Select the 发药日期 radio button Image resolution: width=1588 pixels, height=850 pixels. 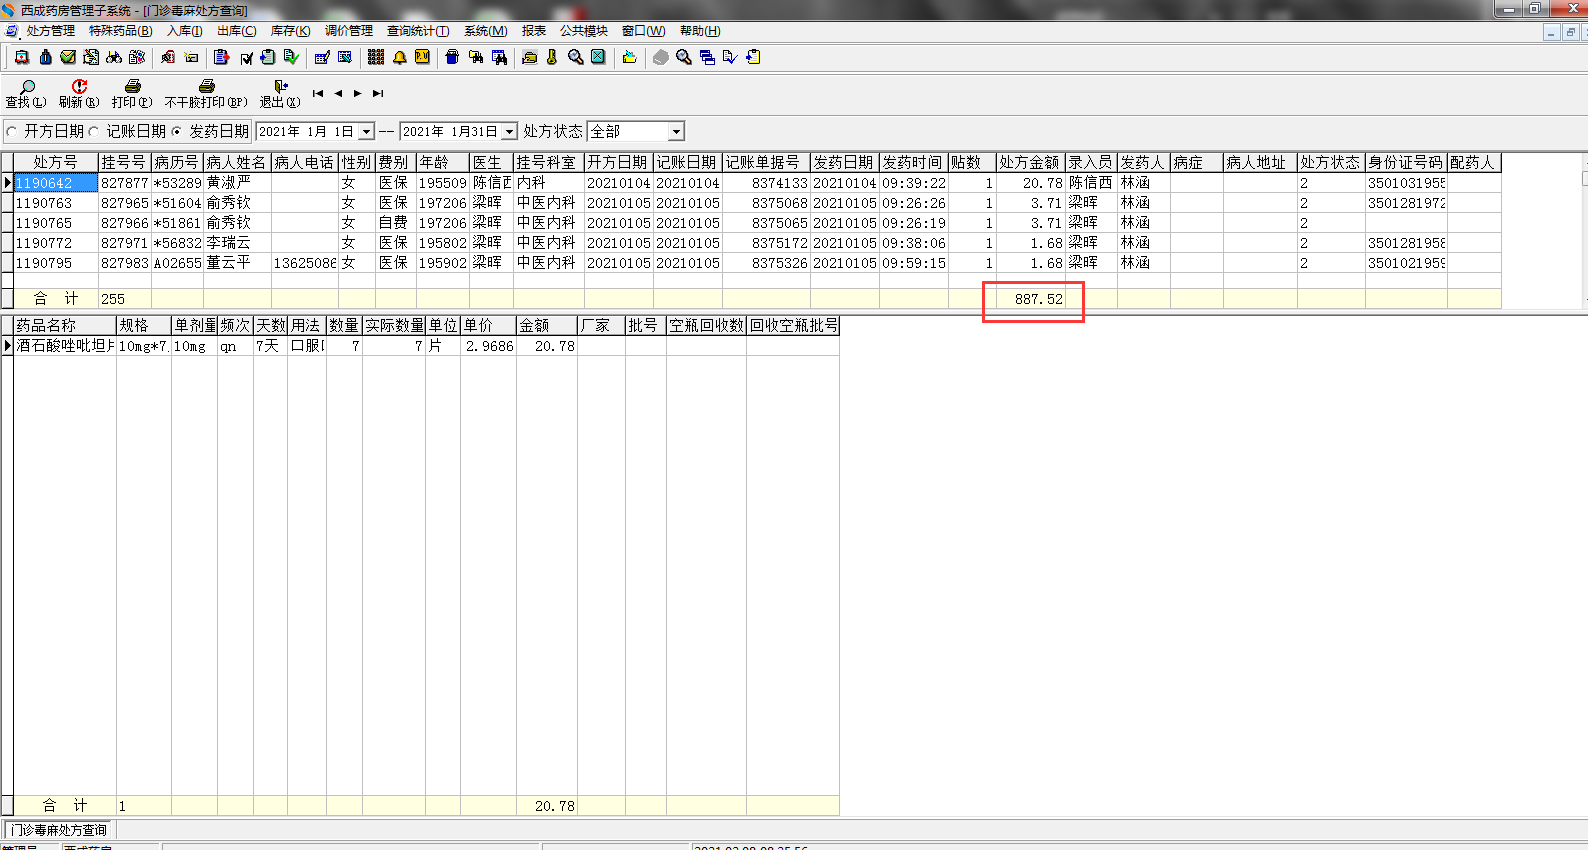[x=177, y=131]
